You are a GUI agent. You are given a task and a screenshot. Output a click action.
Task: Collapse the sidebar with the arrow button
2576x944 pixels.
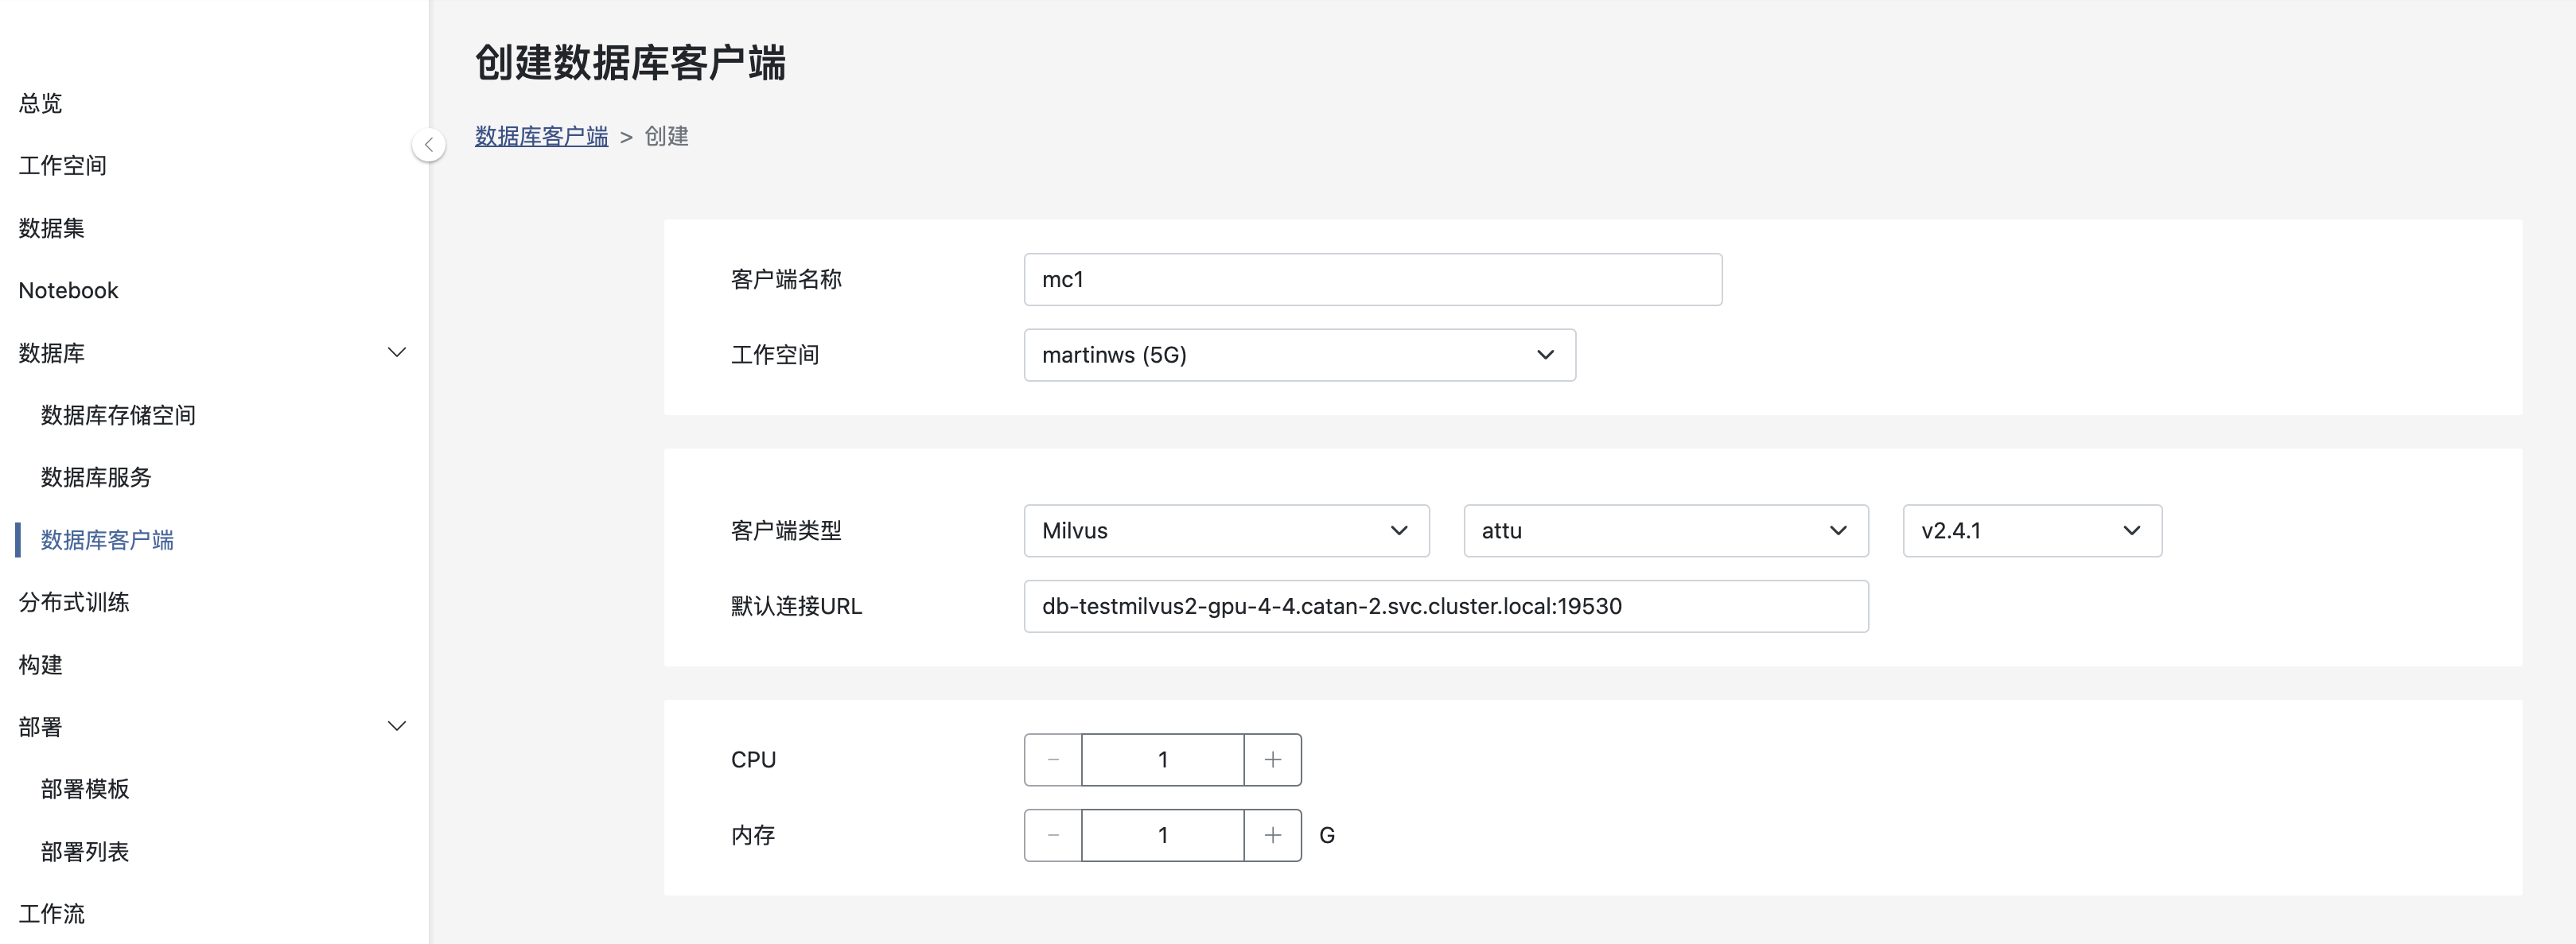coord(428,145)
